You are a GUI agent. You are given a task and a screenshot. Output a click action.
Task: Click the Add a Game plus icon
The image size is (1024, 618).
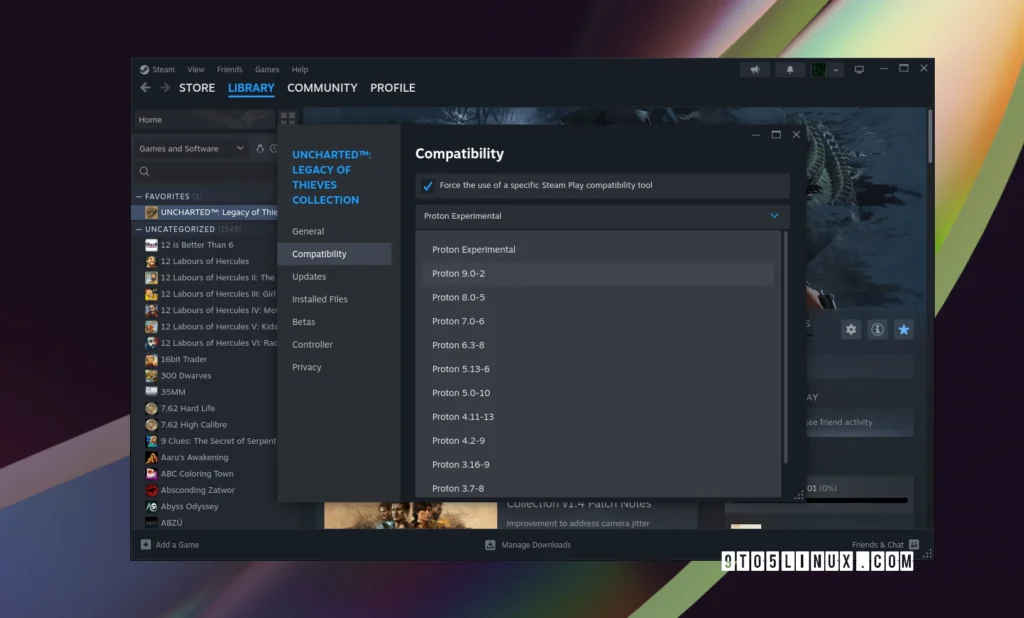[x=146, y=545]
